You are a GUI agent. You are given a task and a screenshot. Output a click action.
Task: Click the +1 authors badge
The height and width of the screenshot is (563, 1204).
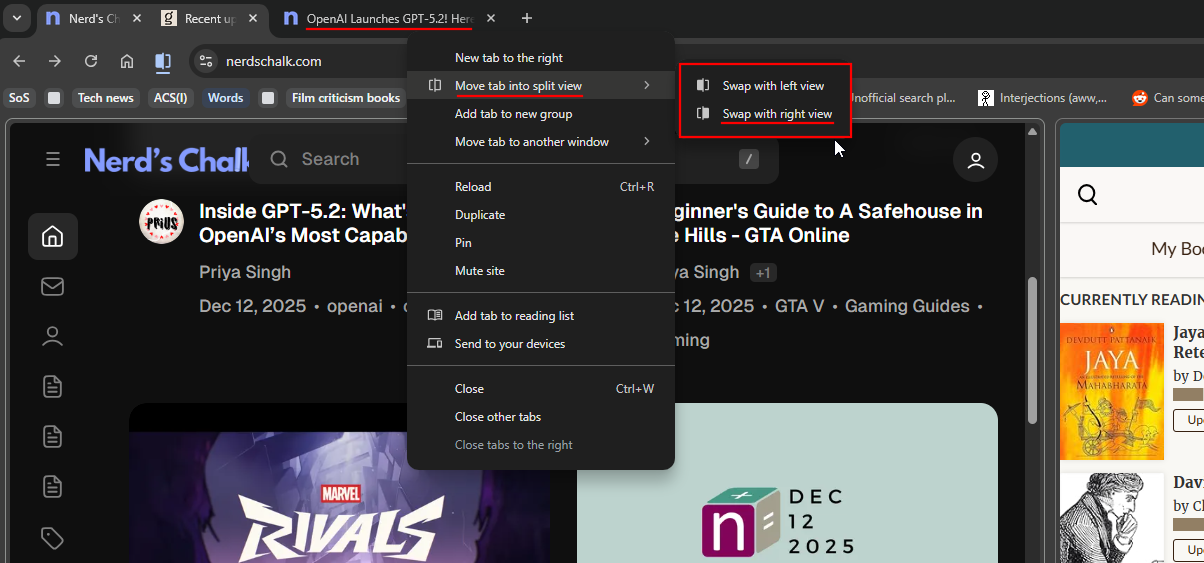(763, 273)
